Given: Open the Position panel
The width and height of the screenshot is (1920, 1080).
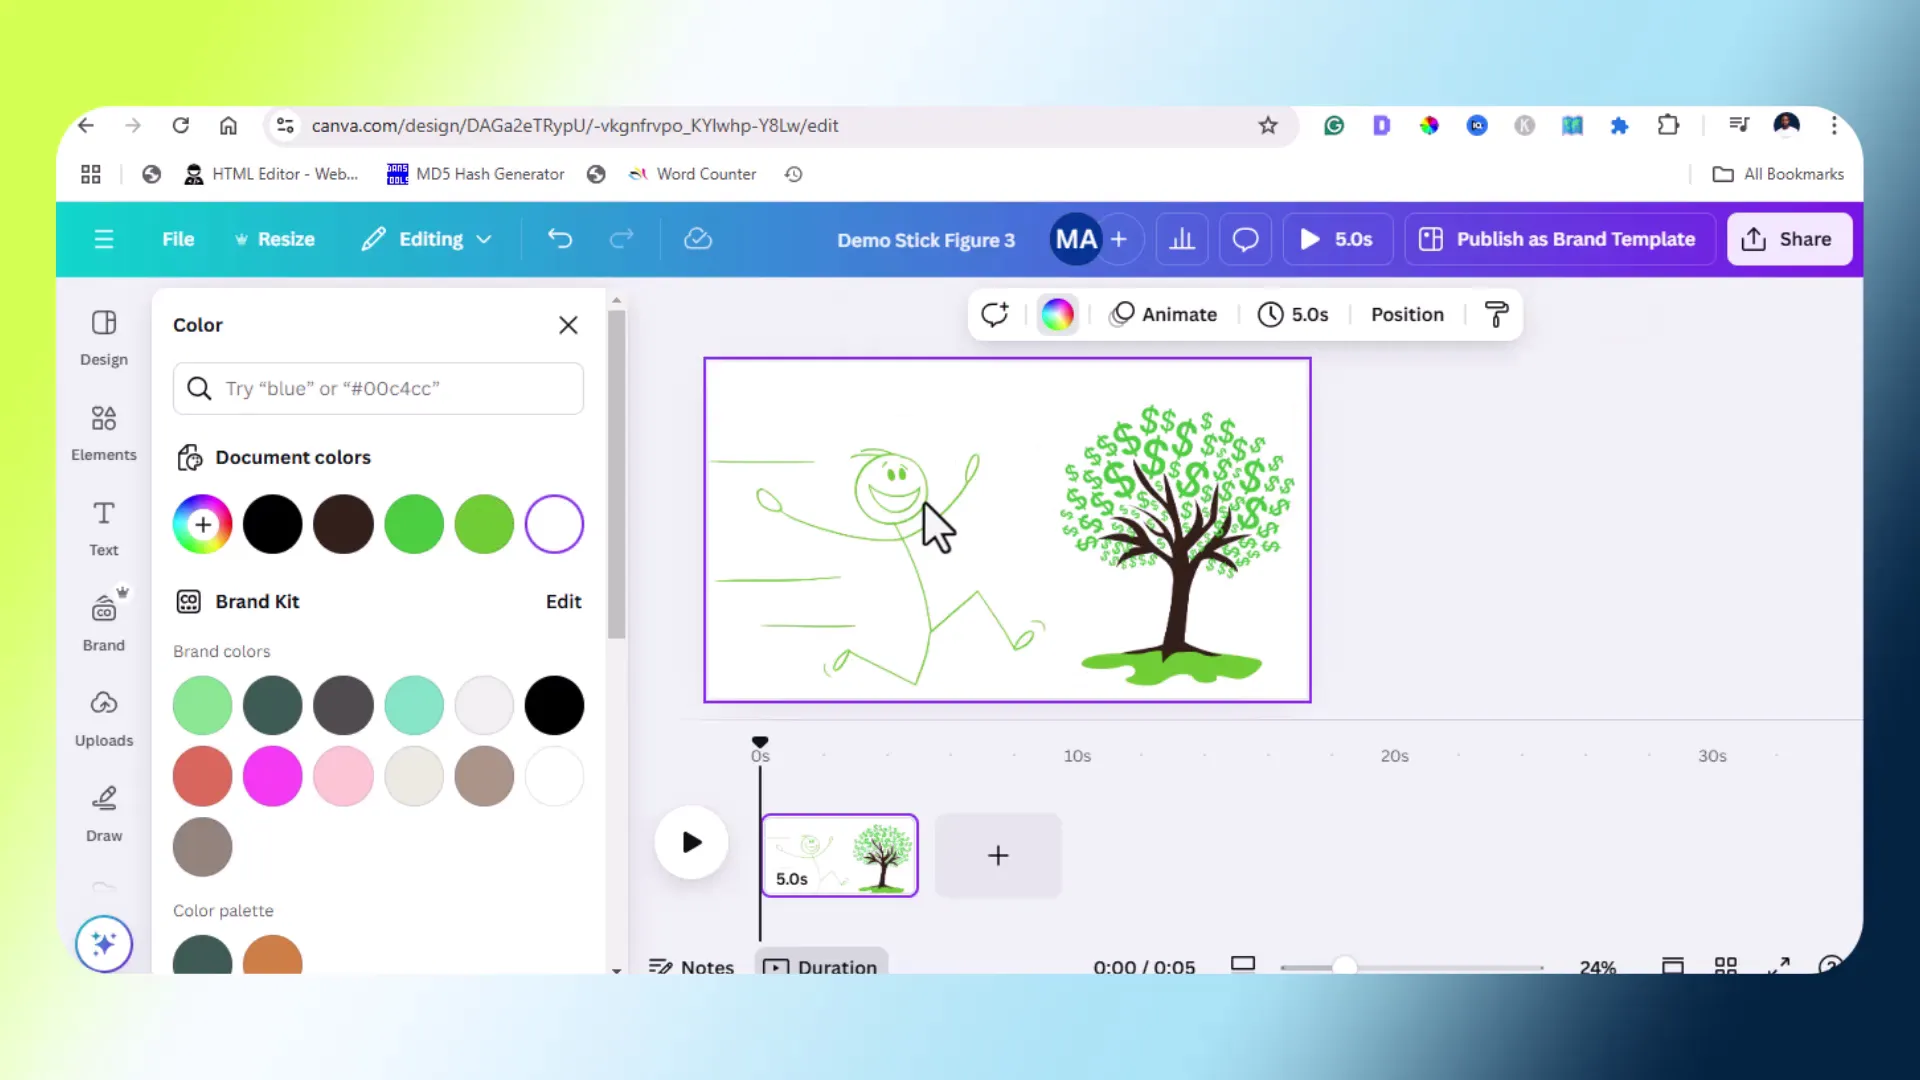Looking at the screenshot, I should pyautogui.click(x=1407, y=314).
